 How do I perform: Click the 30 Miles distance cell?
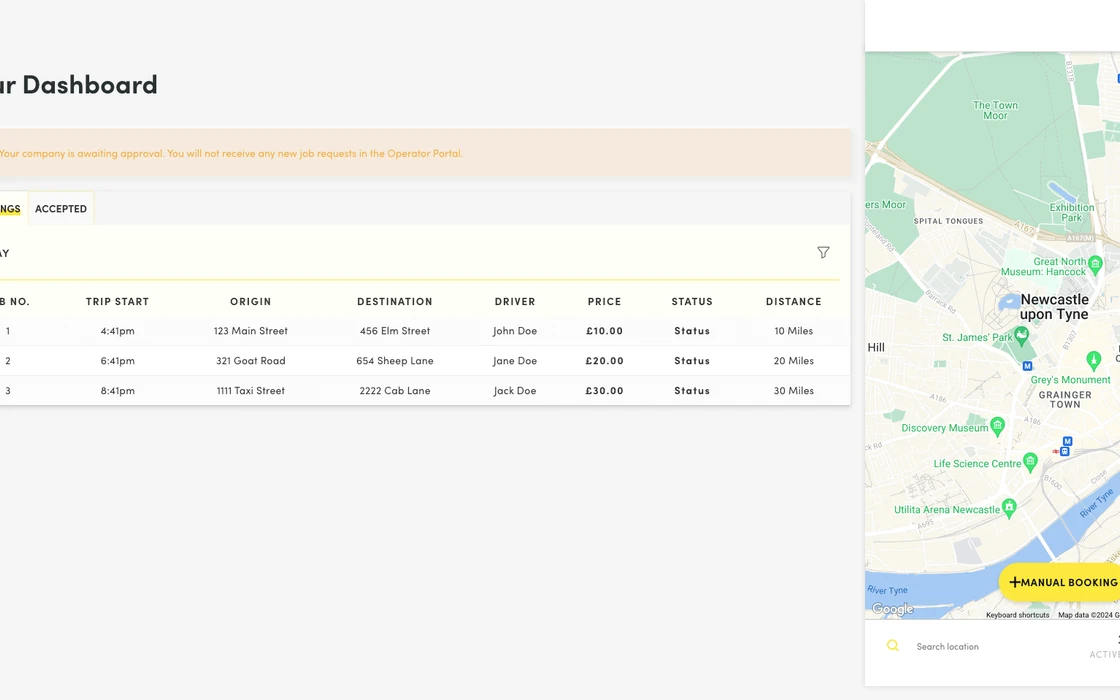tap(794, 391)
